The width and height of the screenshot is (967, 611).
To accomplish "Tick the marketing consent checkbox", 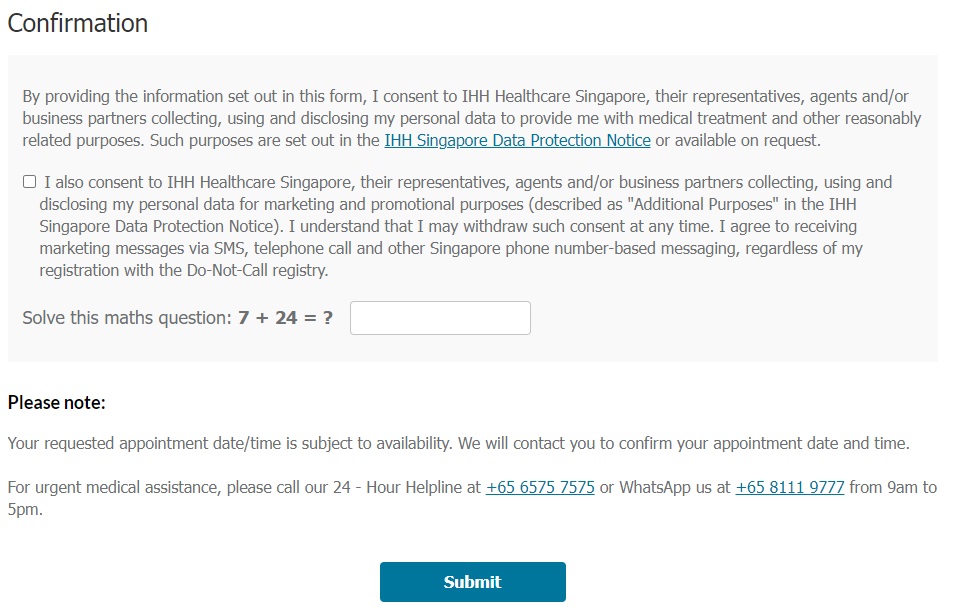I will (30, 182).
